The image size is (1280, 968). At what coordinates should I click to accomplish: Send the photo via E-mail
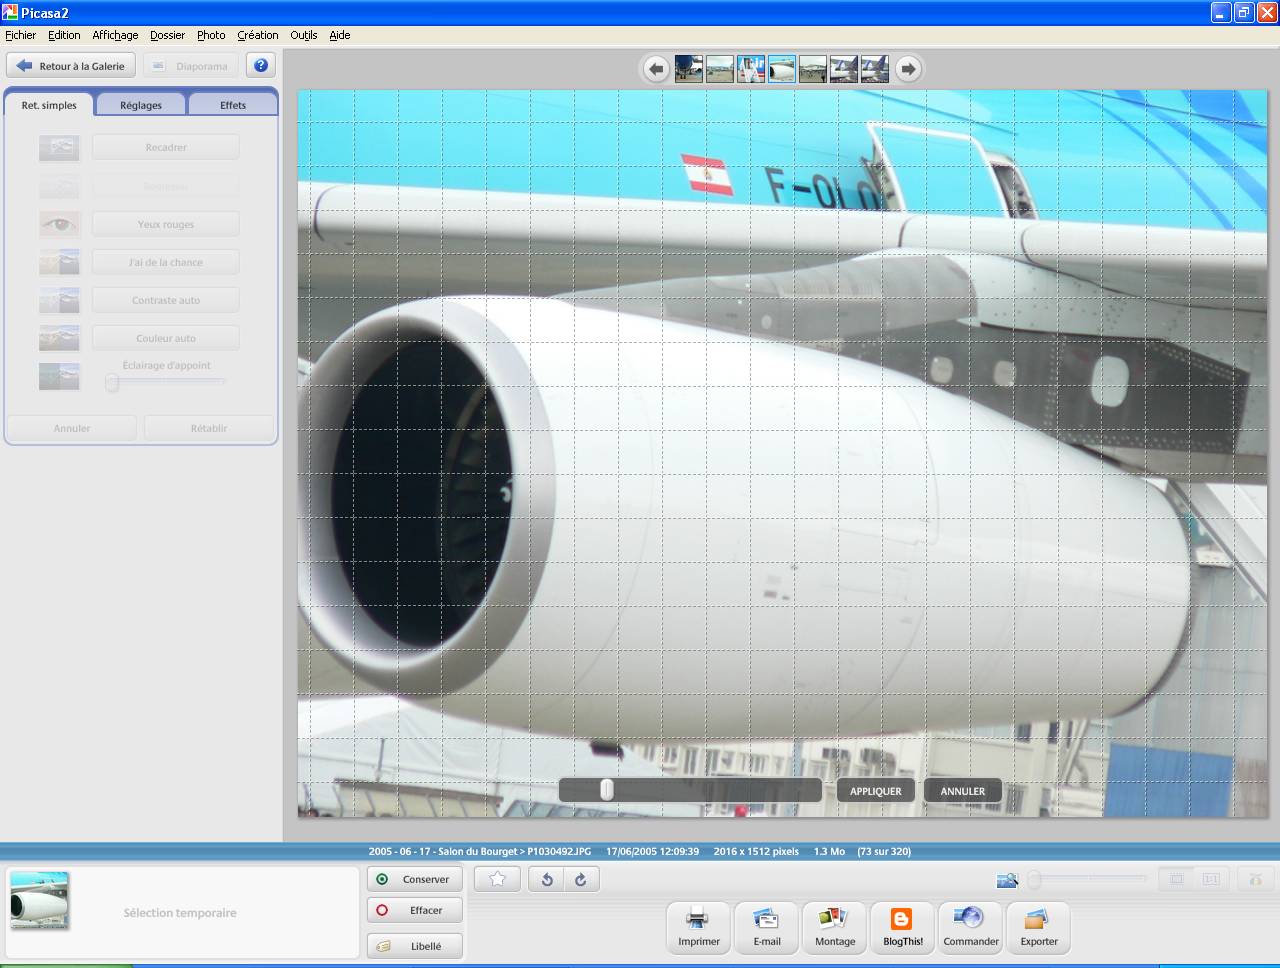(767, 927)
